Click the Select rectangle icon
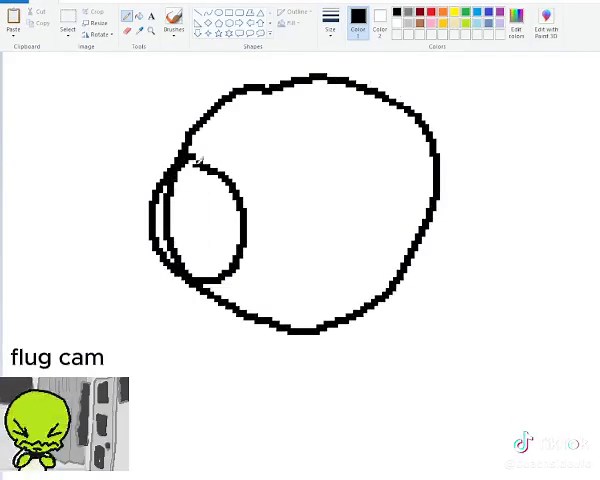 (x=68, y=16)
